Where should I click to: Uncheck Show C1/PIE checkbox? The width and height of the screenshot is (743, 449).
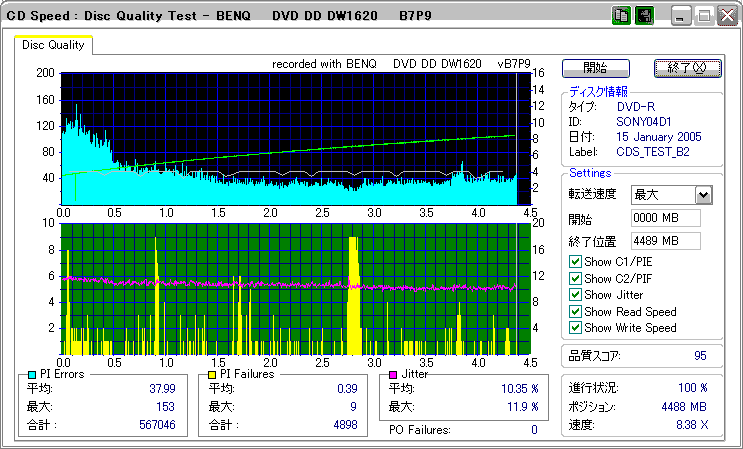[575, 261]
